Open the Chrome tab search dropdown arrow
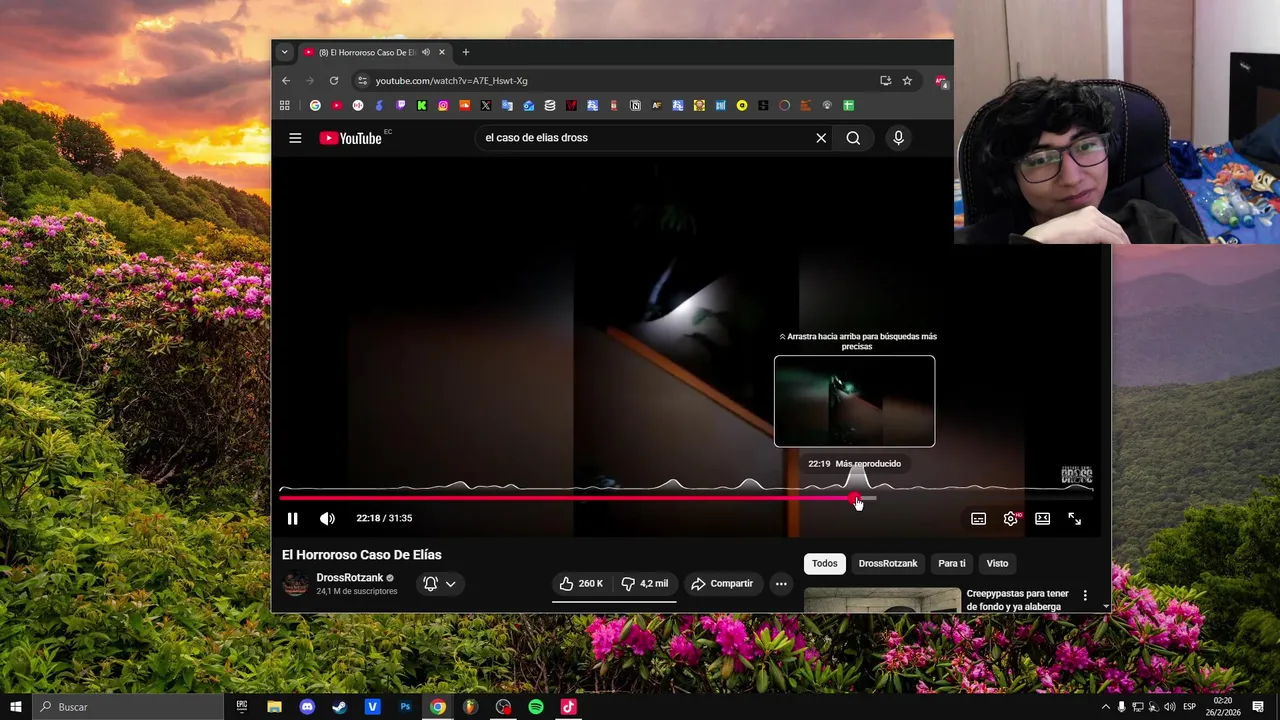 tap(284, 52)
